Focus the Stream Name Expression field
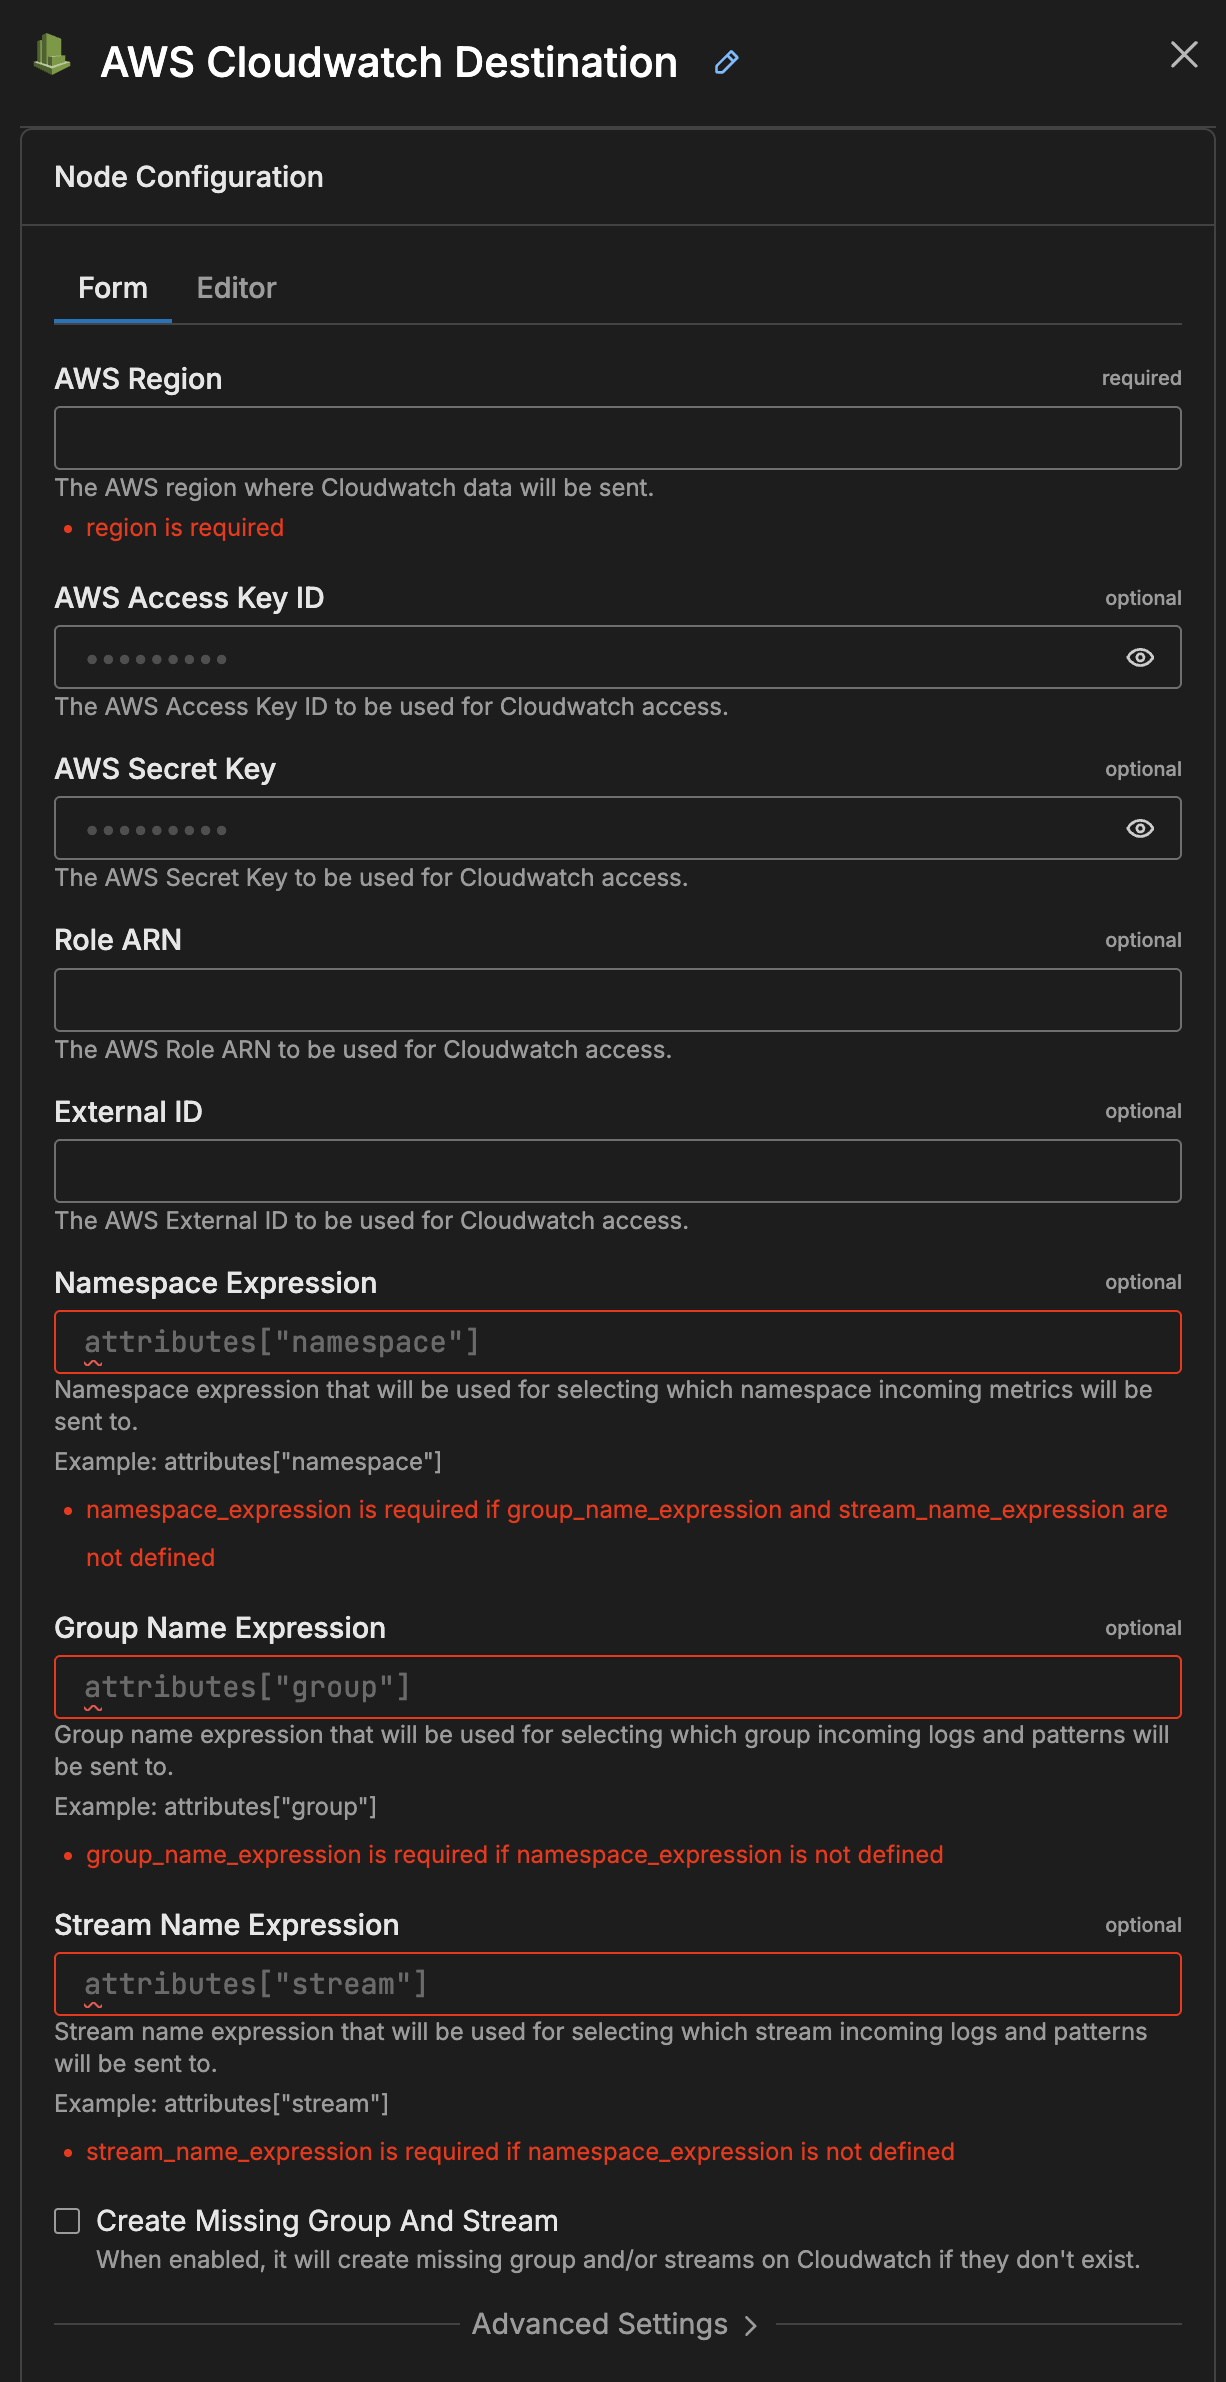Image resolution: width=1226 pixels, height=2382 pixels. point(617,1984)
